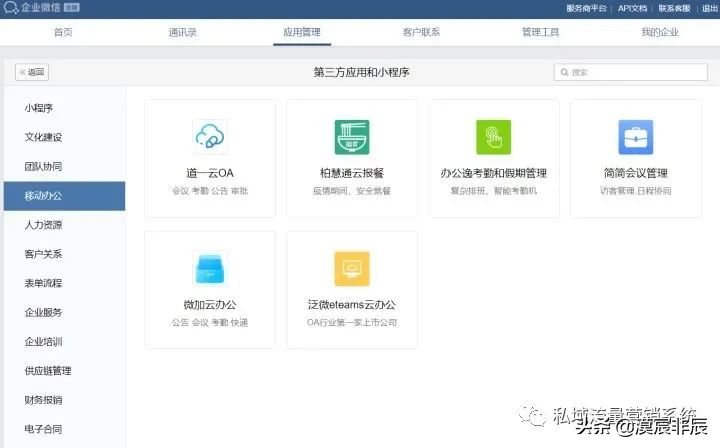Select 小程序 category in sidebar
This screenshot has height=448, width=720.
coord(39,108)
